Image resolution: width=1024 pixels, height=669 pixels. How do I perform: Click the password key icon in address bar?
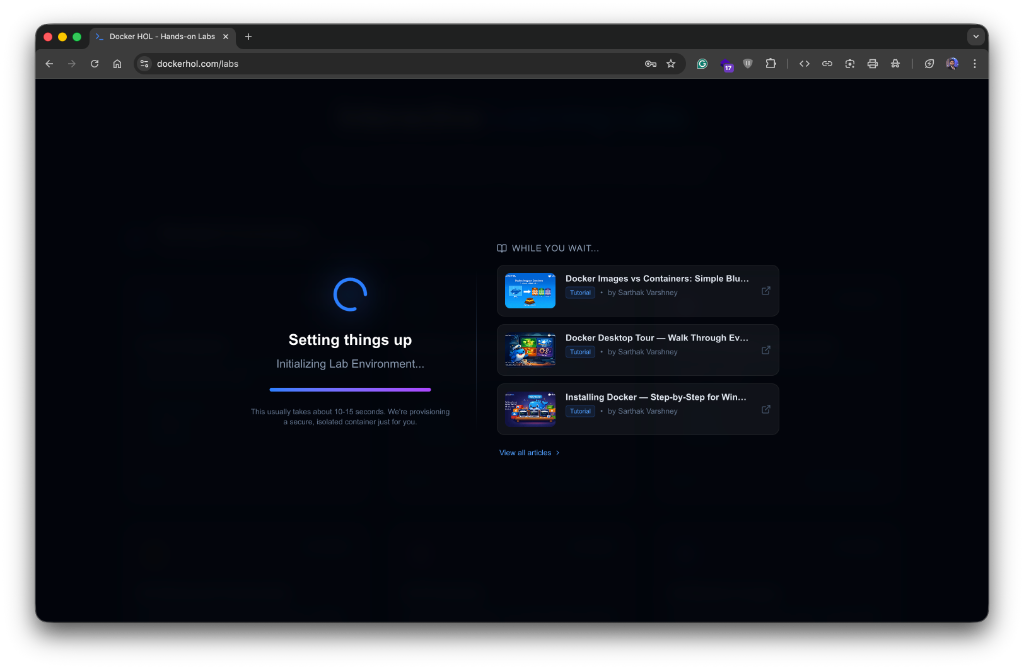[x=650, y=64]
